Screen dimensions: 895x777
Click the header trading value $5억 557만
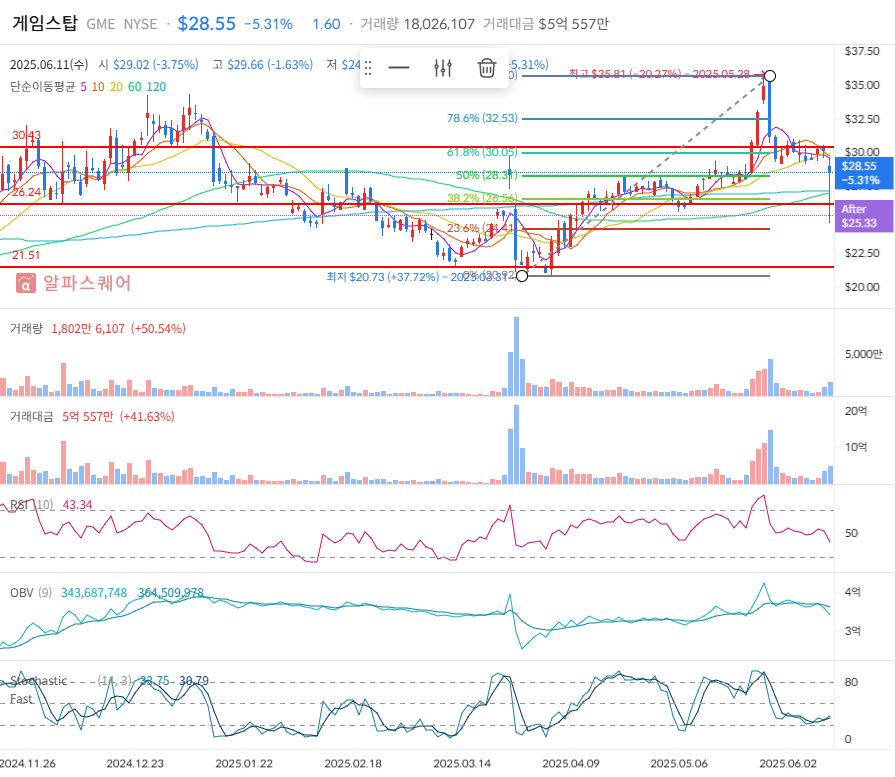tap(574, 25)
